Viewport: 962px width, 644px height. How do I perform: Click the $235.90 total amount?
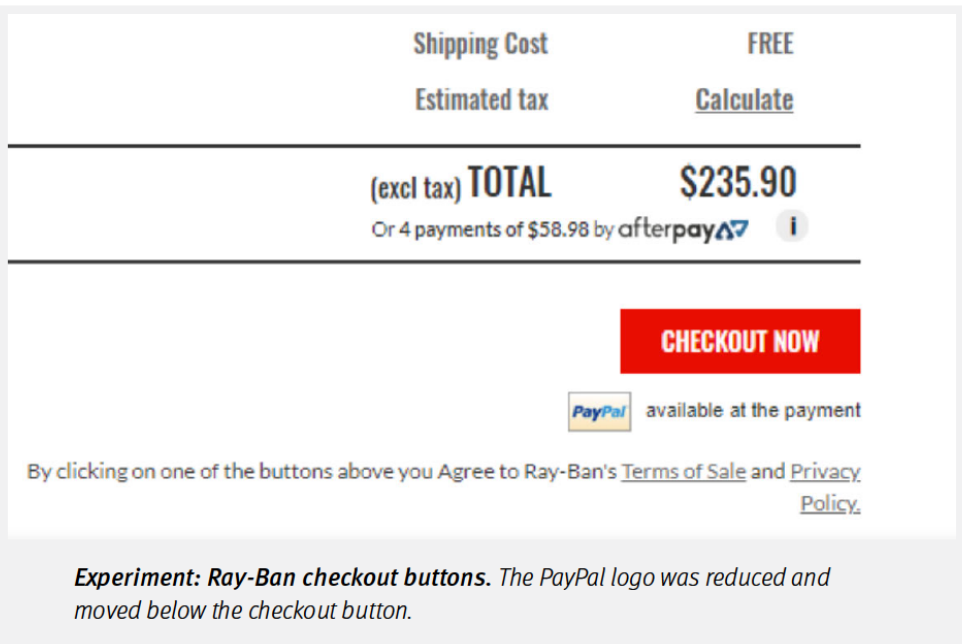(738, 182)
